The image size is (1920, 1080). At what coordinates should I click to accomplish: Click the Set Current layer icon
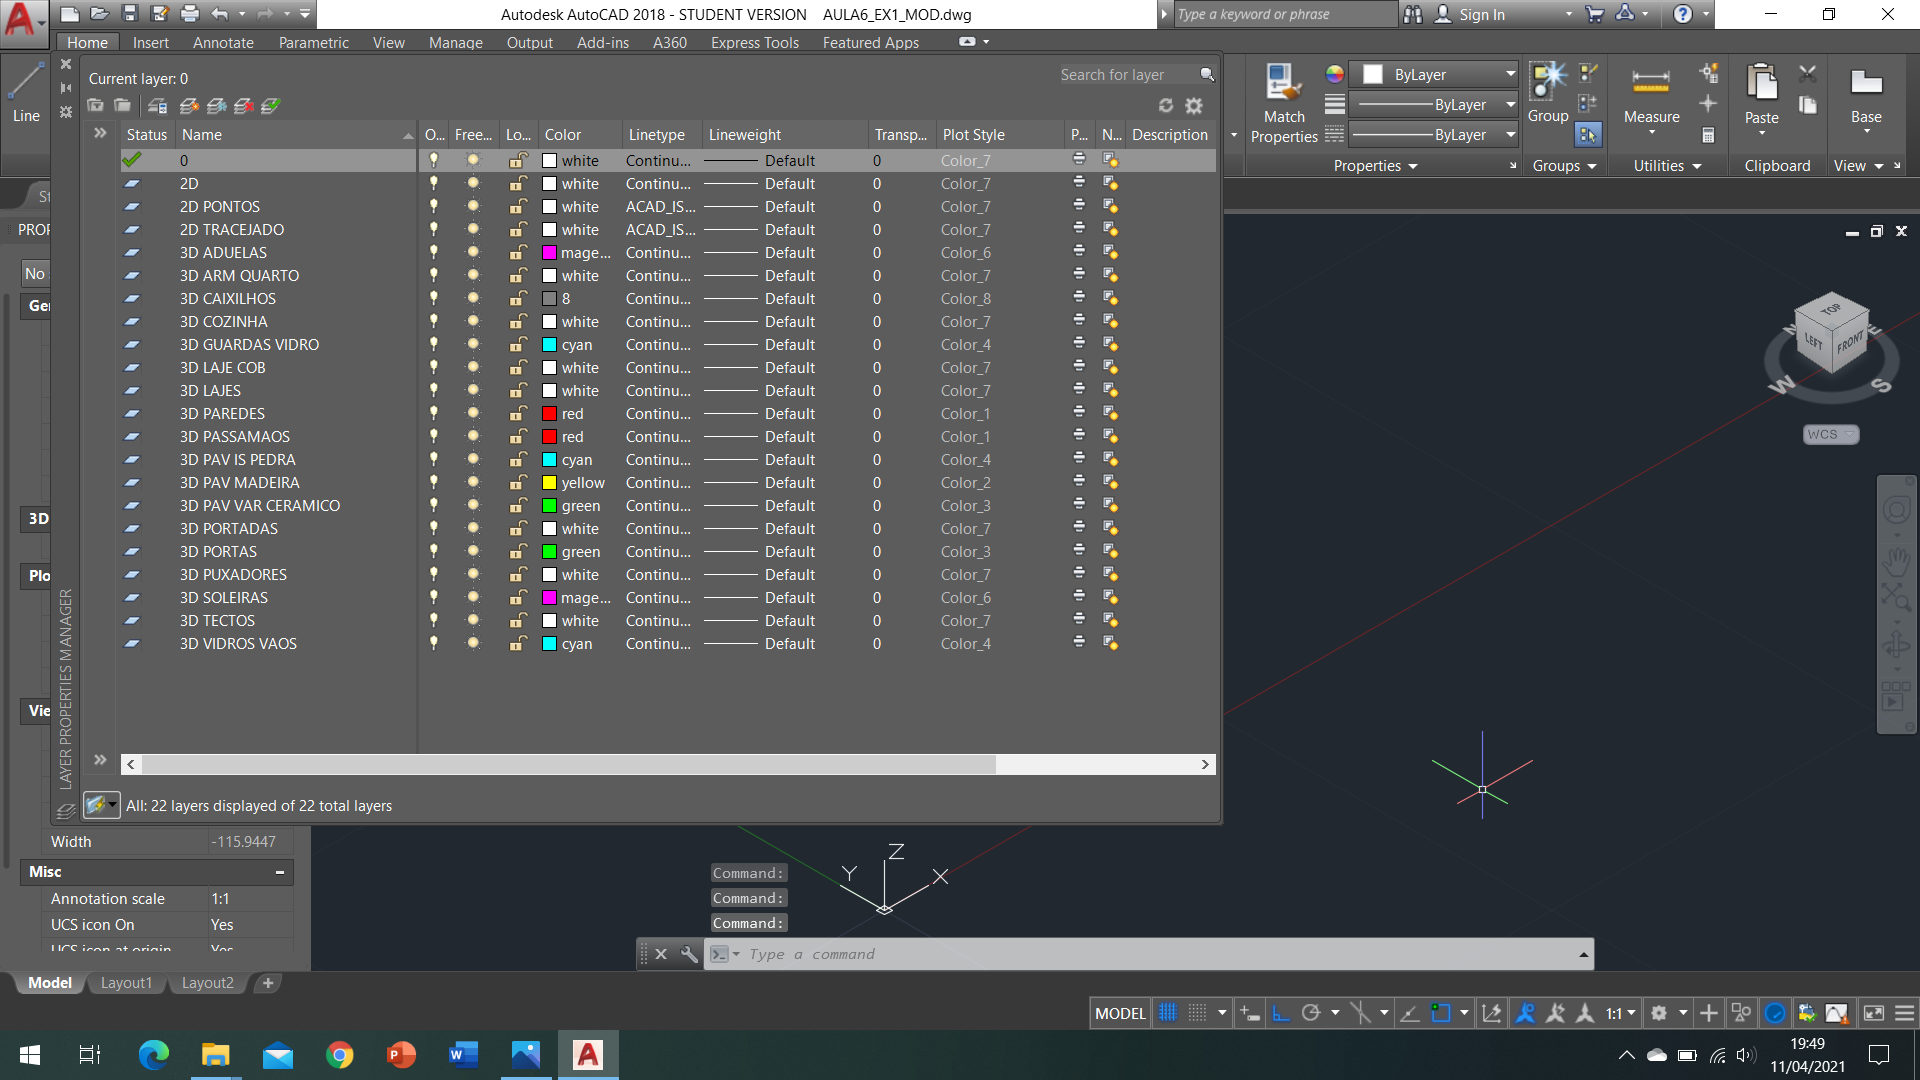[x=270, y=105]
